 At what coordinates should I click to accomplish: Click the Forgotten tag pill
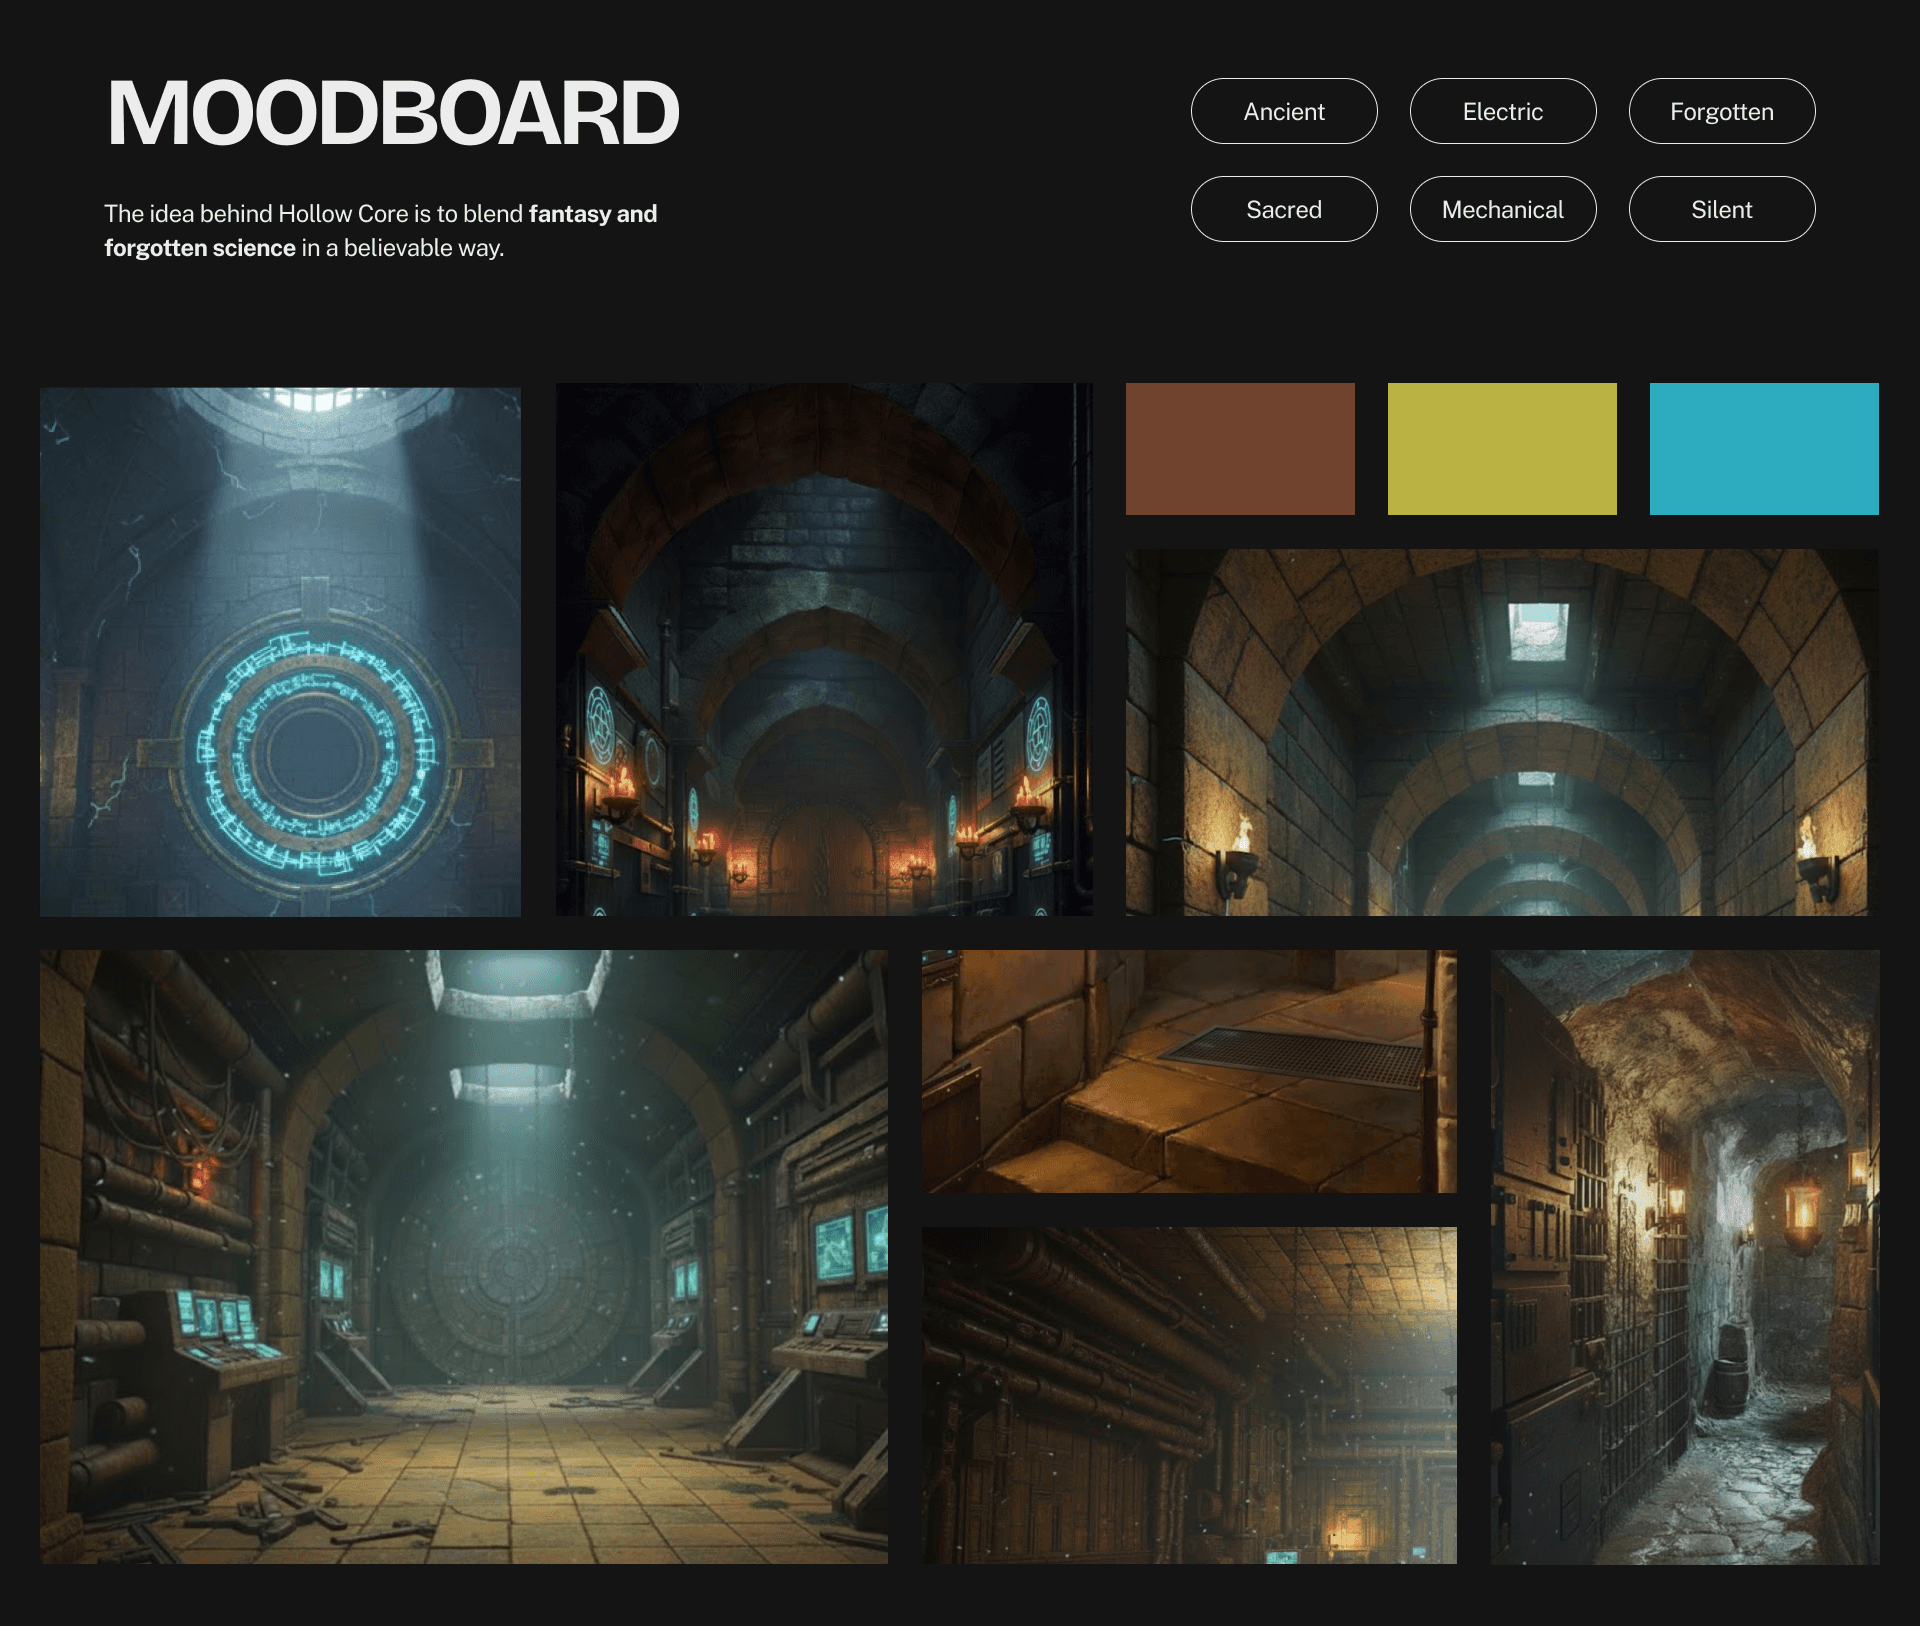pyautogui.click(x=1721, y=111)
